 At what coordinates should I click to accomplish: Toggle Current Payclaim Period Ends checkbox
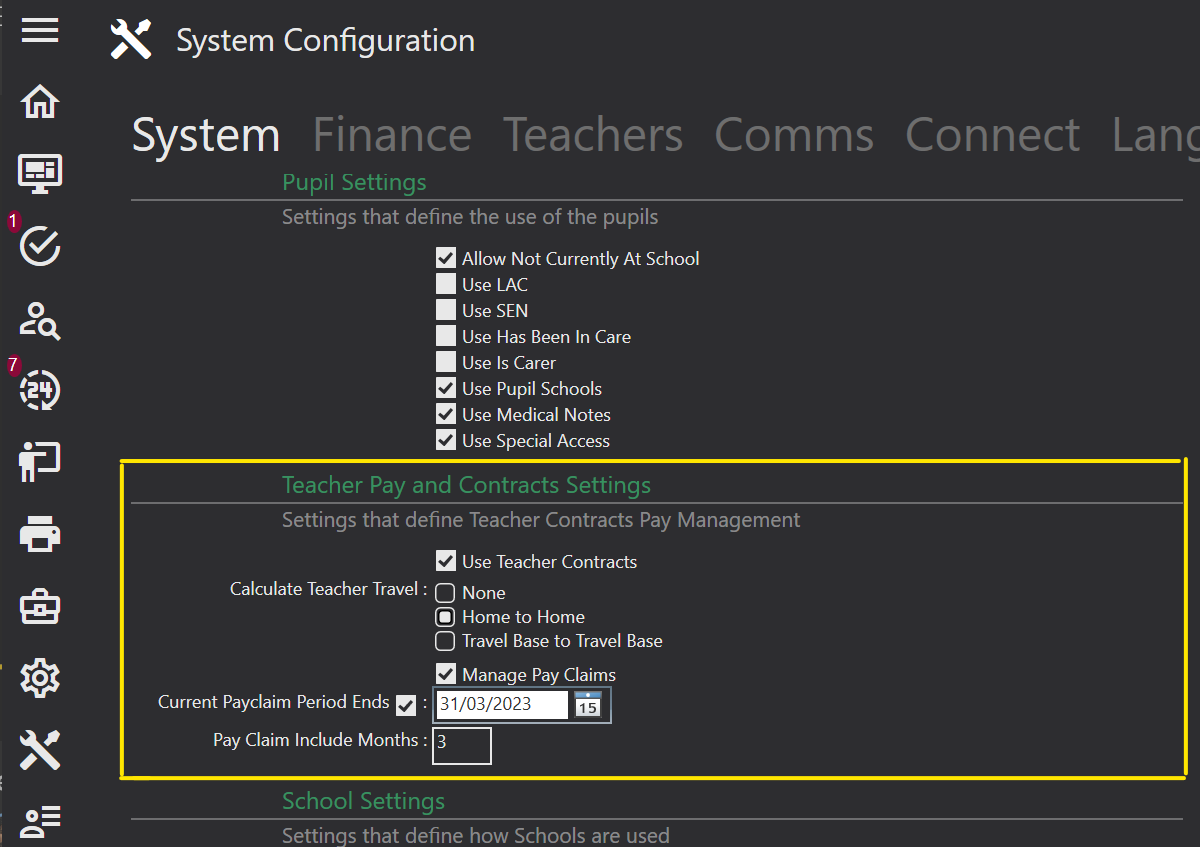pos(406,706)
